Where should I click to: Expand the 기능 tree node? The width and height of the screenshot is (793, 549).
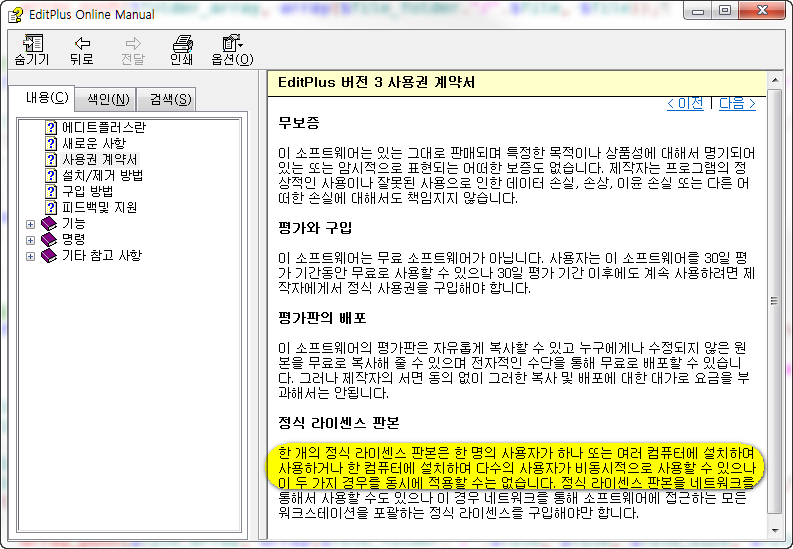click(x=30, y=224)
